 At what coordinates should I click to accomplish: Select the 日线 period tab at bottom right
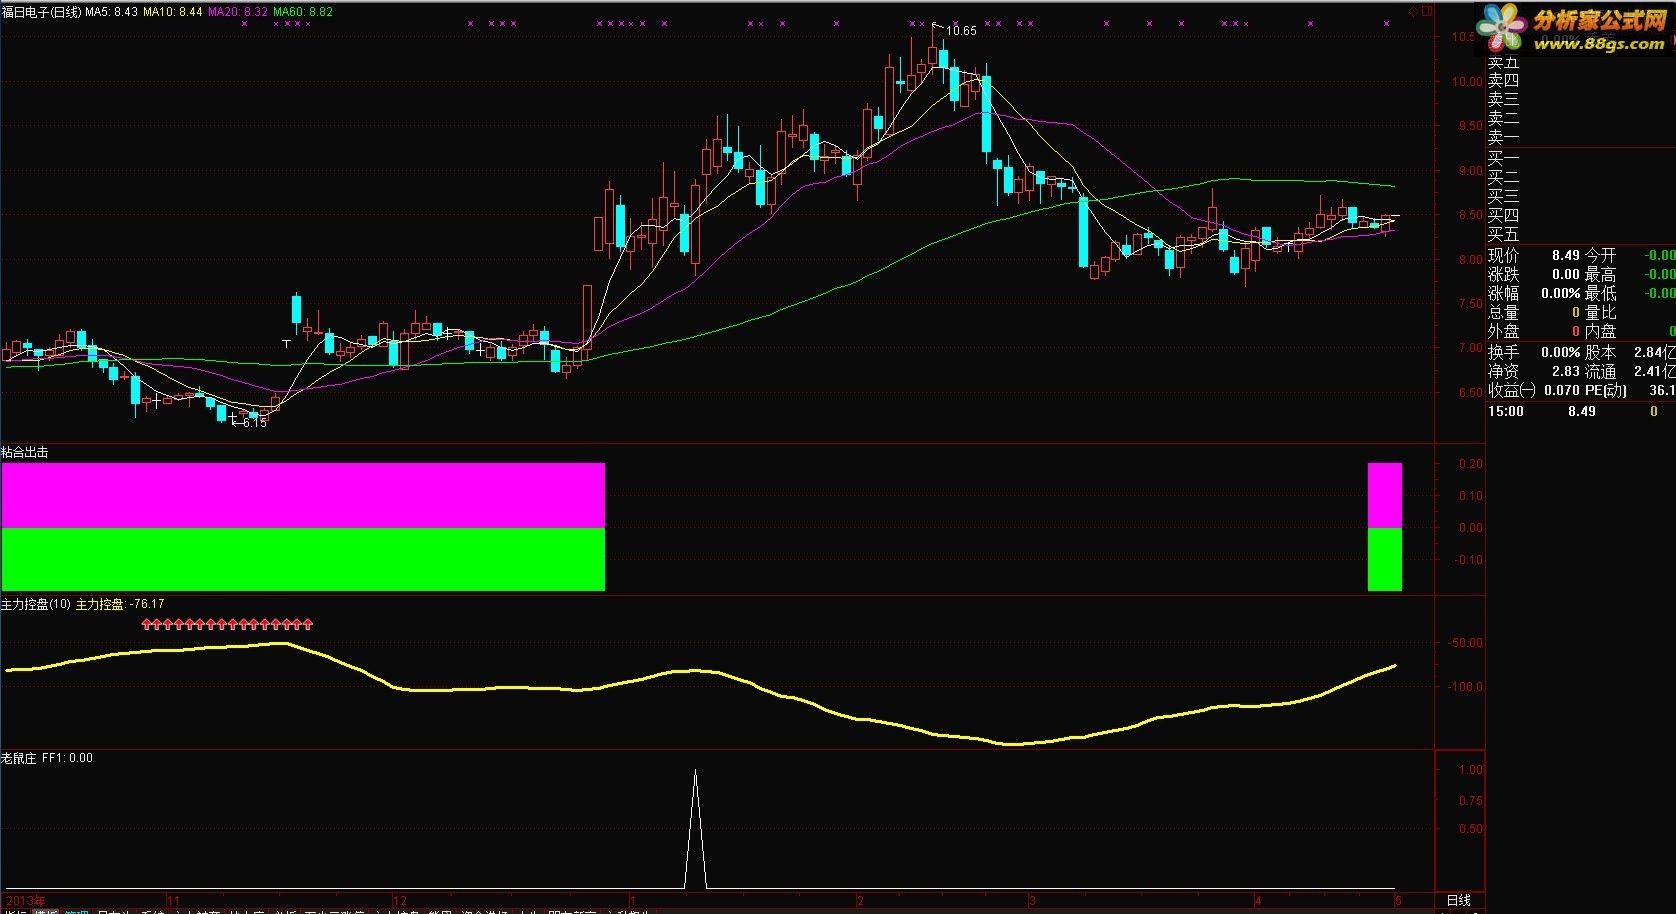point(1459,901)
